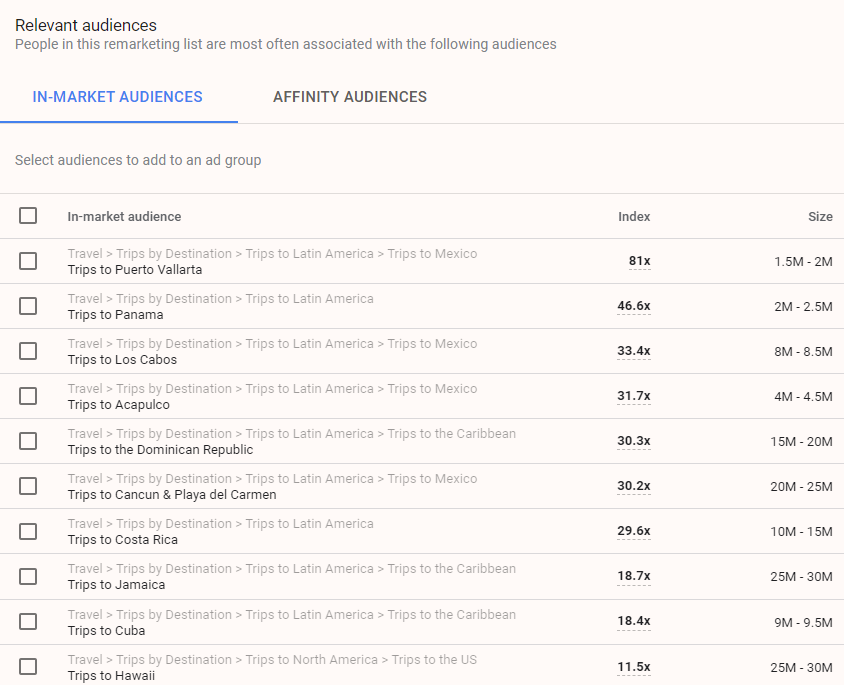Tick the Trips to Los Cabos checkbox

pos(28,351)
